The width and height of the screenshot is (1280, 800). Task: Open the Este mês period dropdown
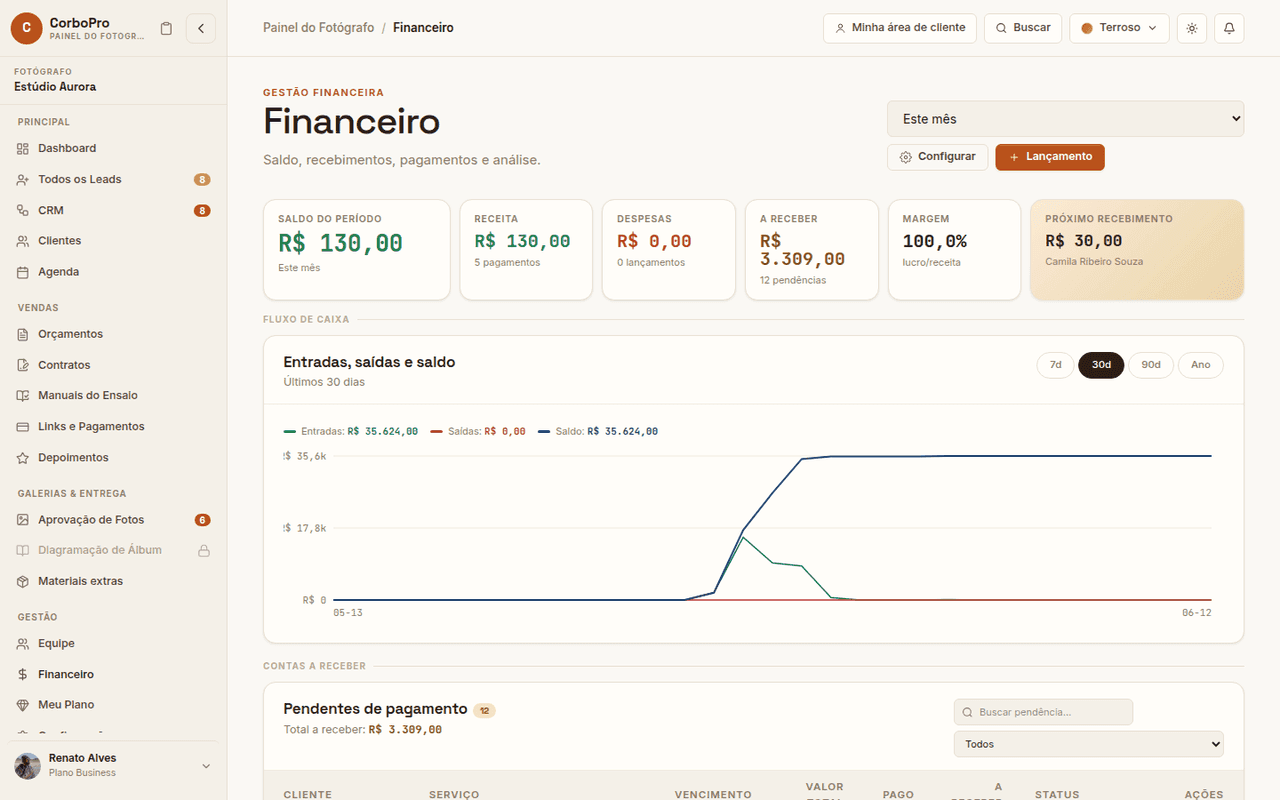tap(1065, 118)
